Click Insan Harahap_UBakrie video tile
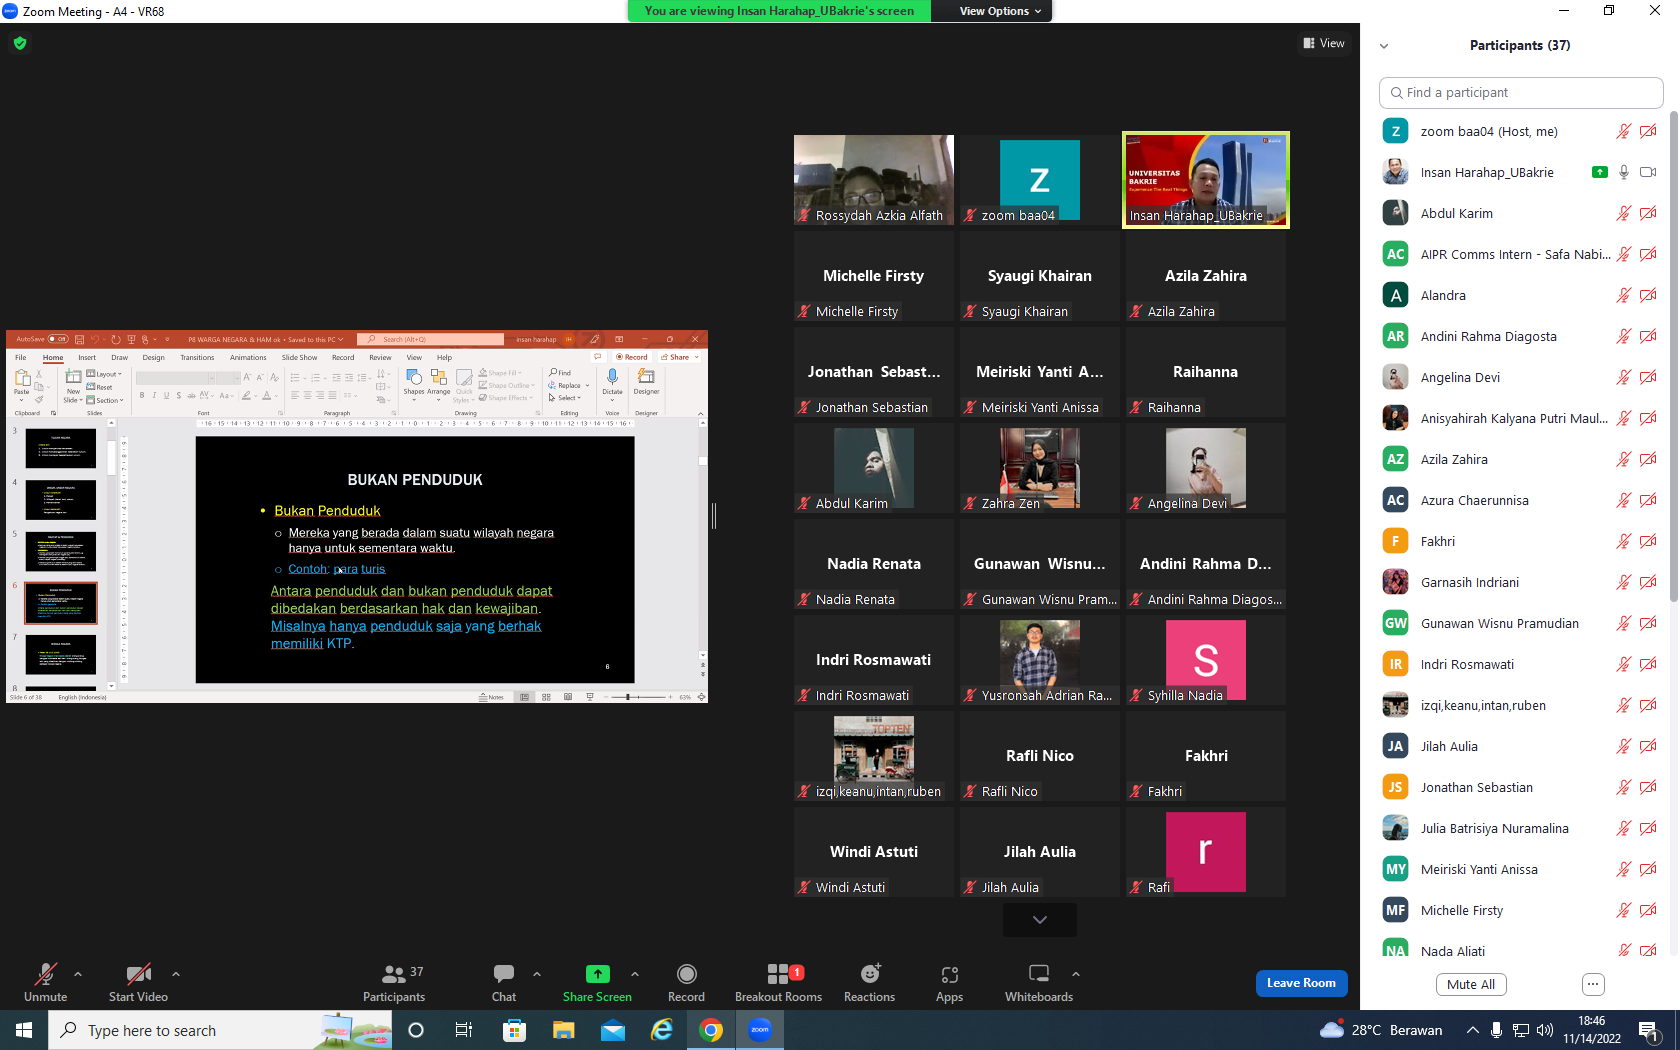 click(1206, 180)
